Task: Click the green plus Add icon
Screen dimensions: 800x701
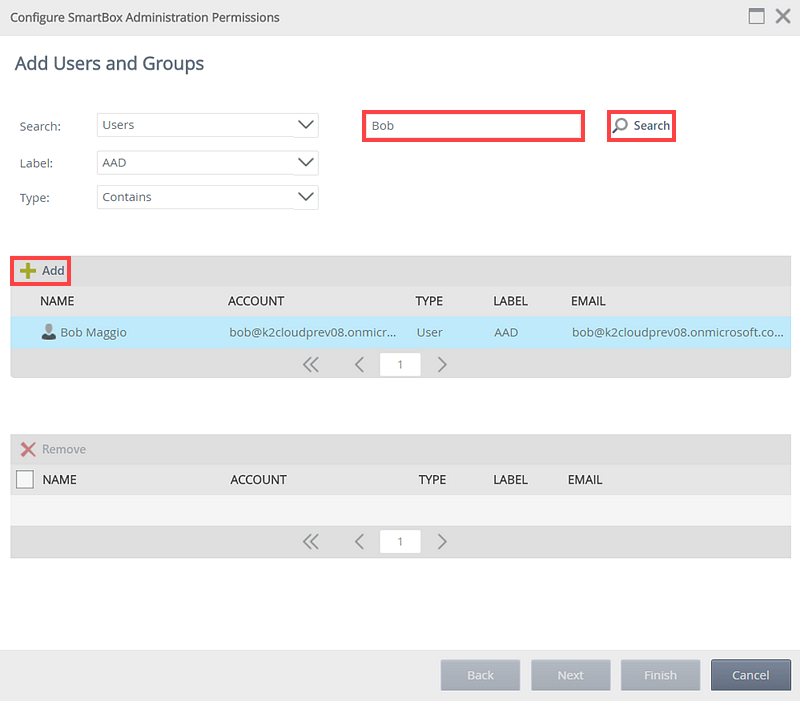Action: [x=28, y=271]
